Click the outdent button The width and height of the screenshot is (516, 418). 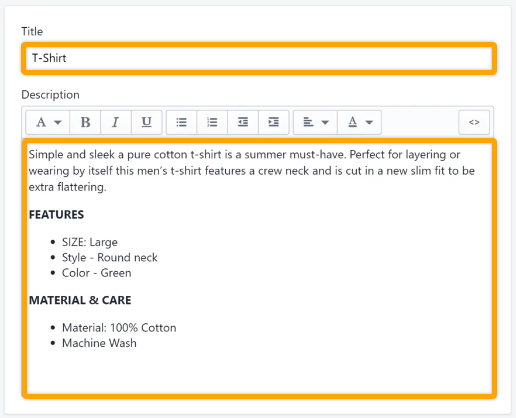(243, 122)
